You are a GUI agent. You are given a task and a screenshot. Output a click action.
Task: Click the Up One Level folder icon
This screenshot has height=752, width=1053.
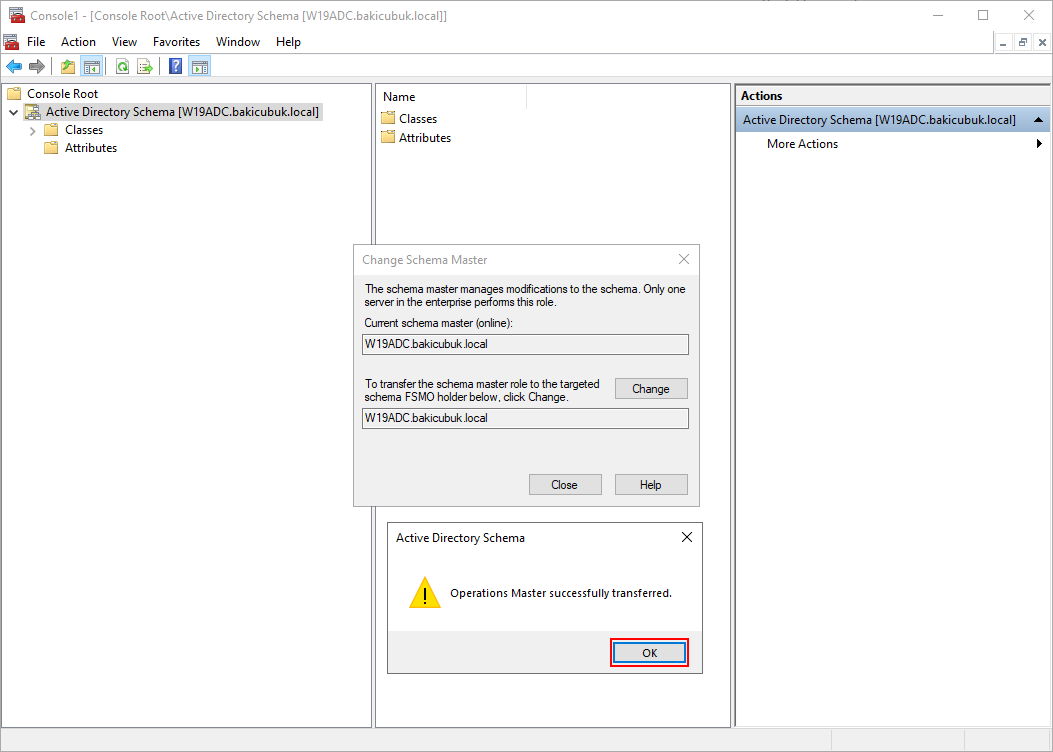(x=68, y=66)
